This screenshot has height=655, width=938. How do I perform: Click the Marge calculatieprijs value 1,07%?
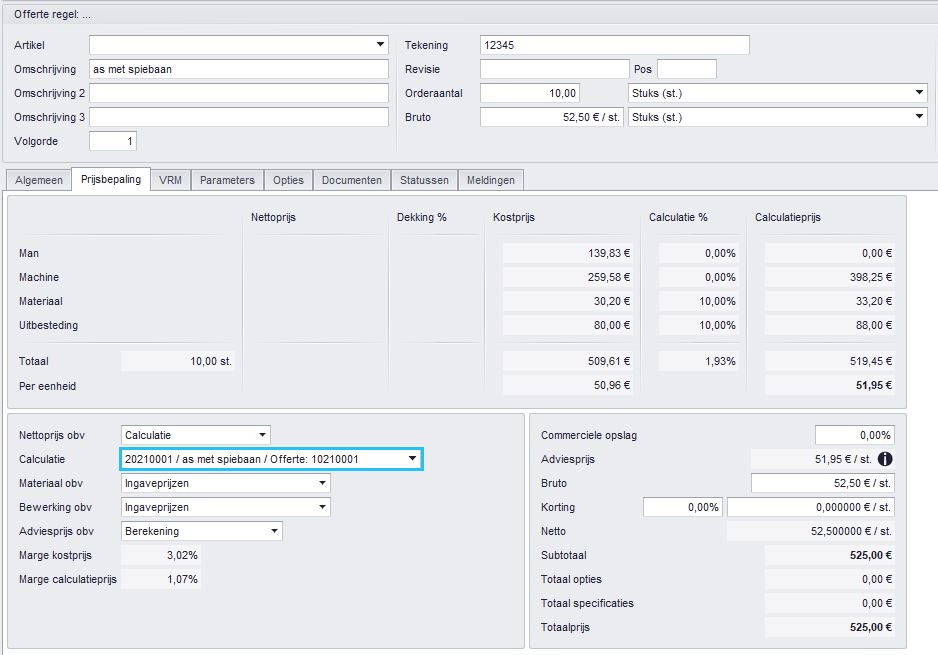(161, 578)
